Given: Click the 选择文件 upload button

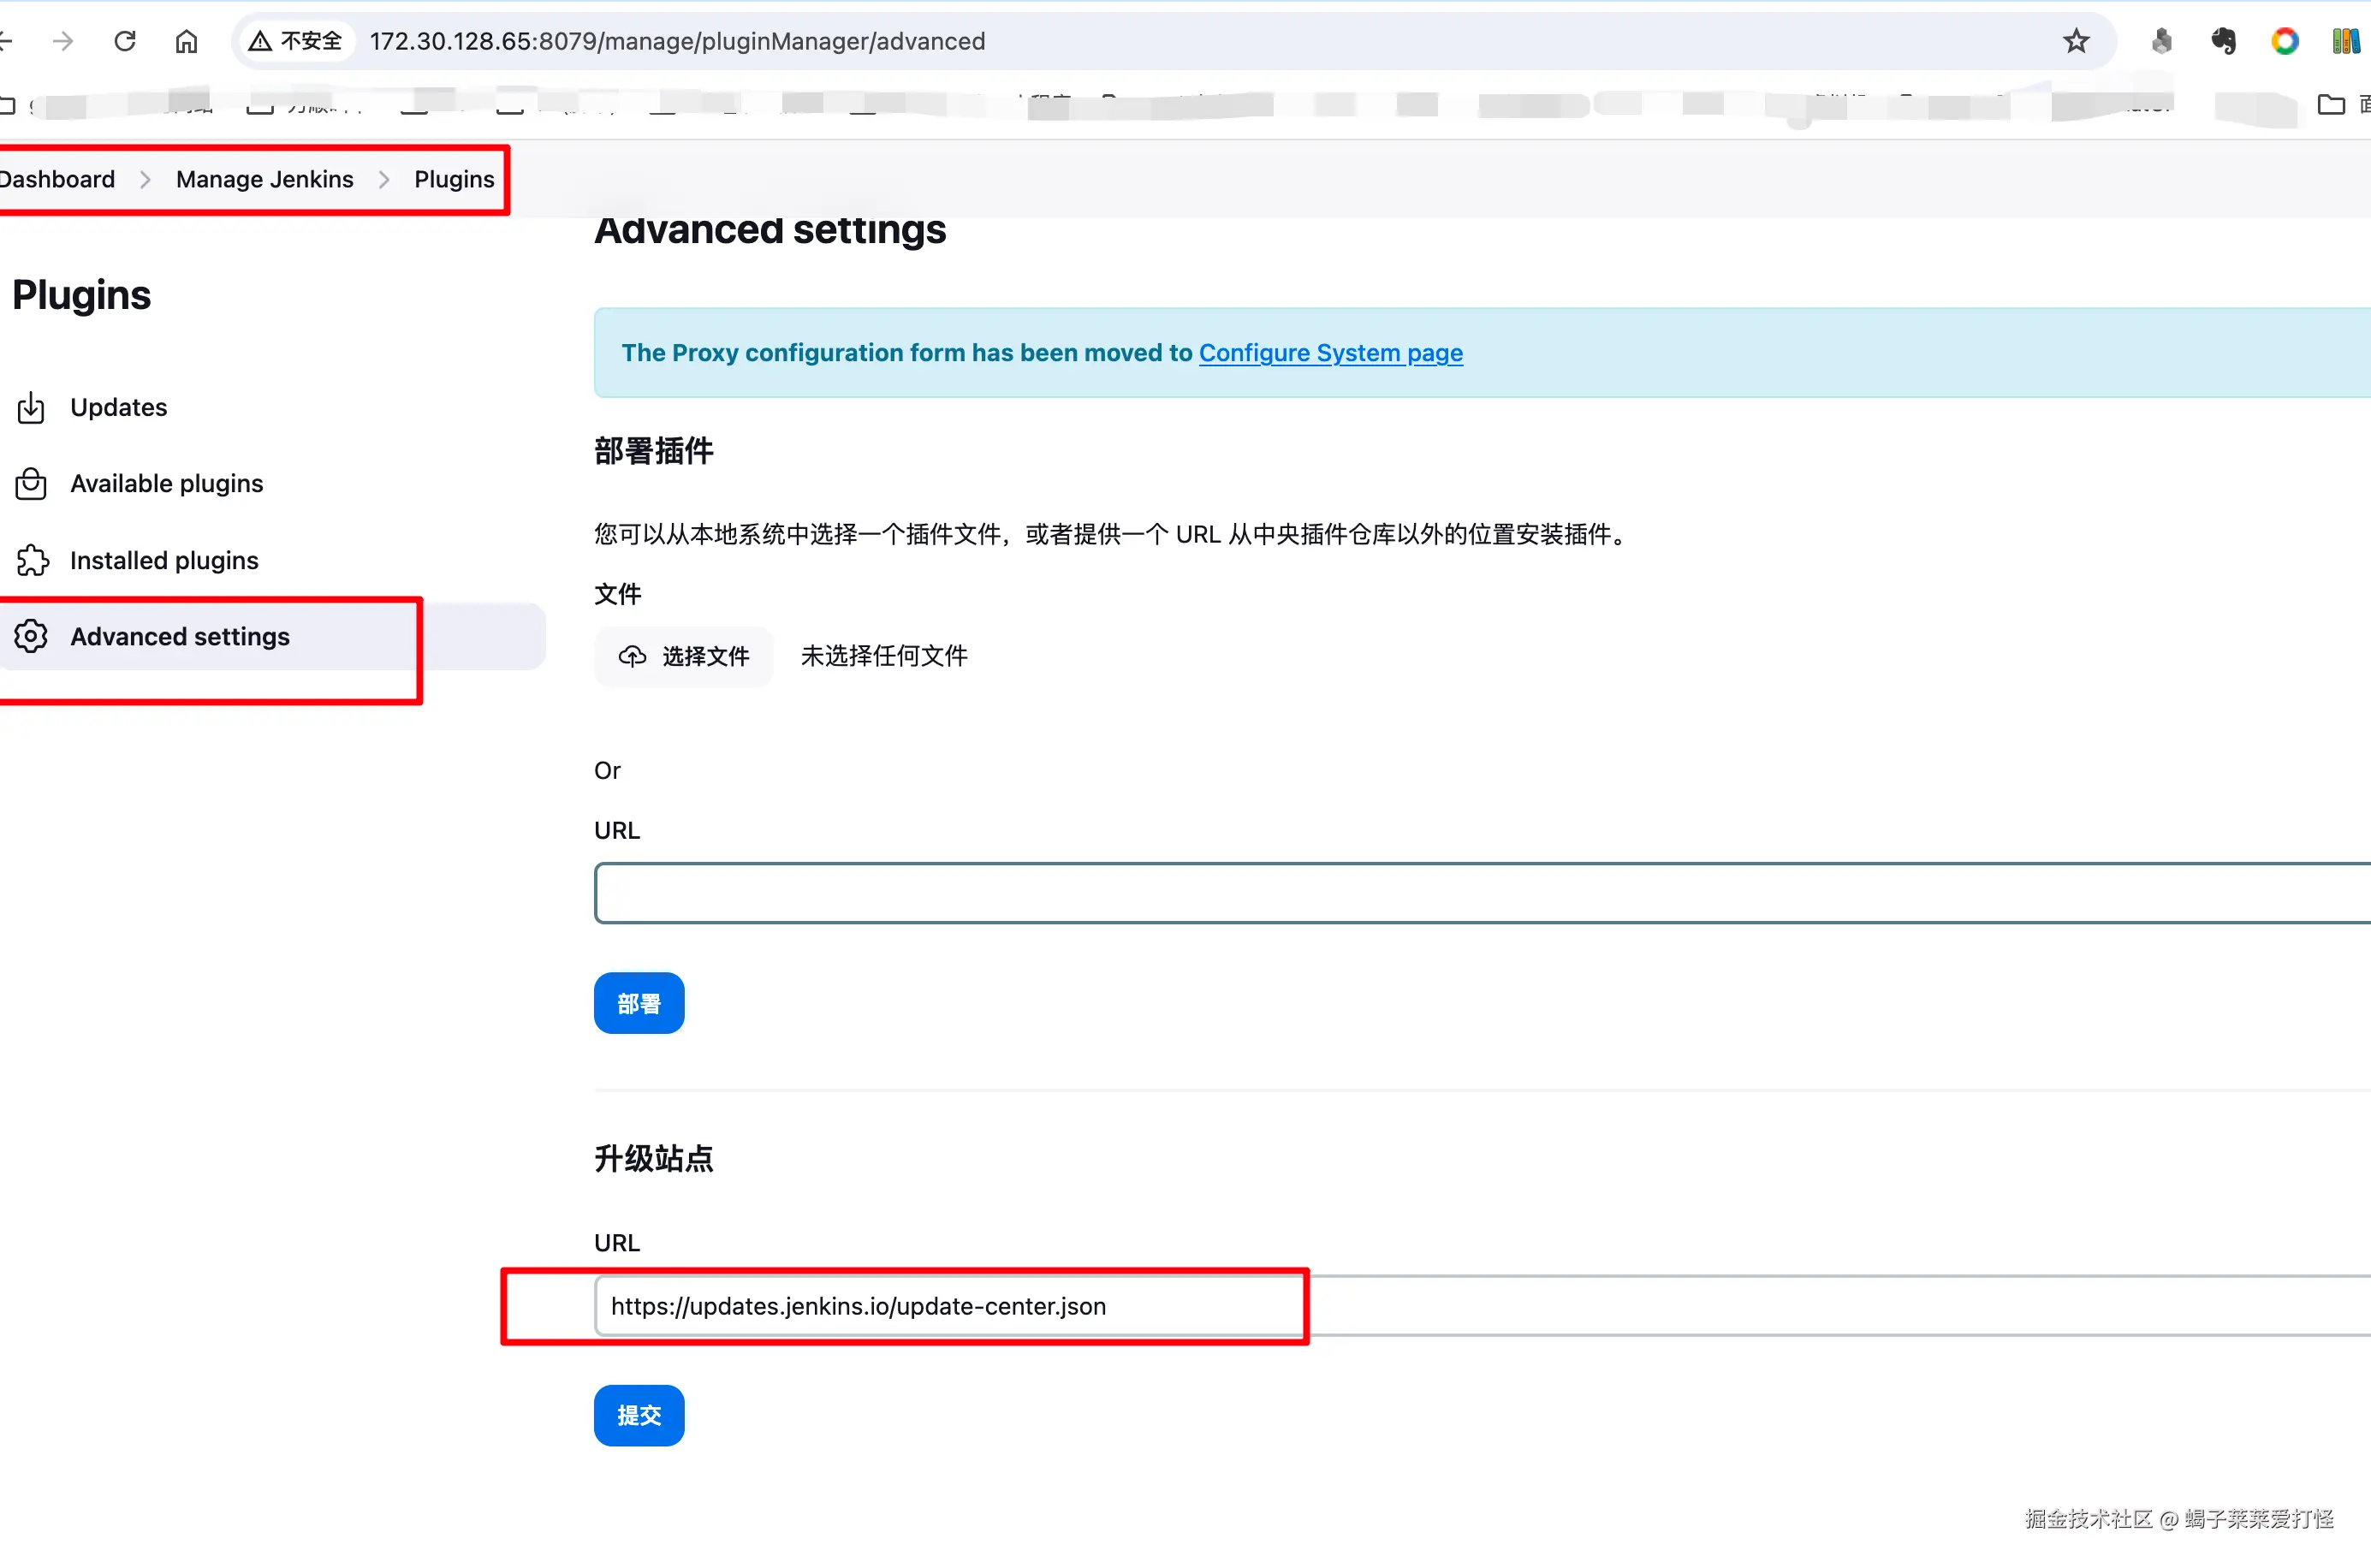Looking at the screenshot, I should pyautogui.click(x=684, y=656).
